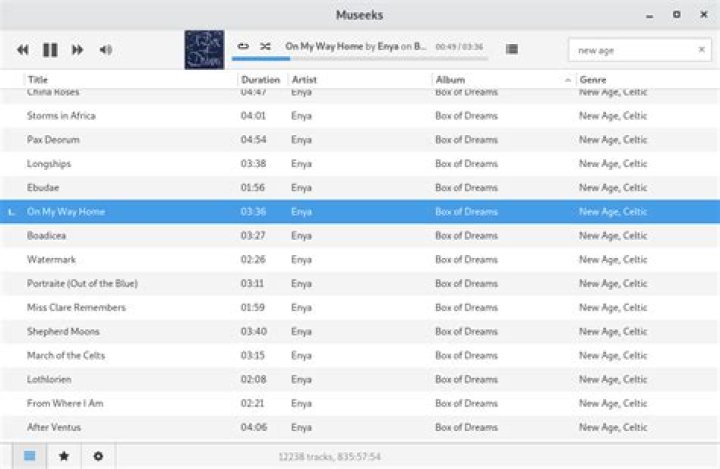The width and height of the screenshot is (720, 469).
Task: Select the After Ventus track
Action: [360, 427]
